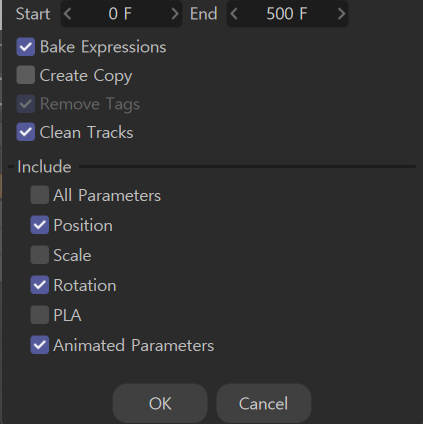Disable the Clean Tracks checkbox

tap(26, 132)
